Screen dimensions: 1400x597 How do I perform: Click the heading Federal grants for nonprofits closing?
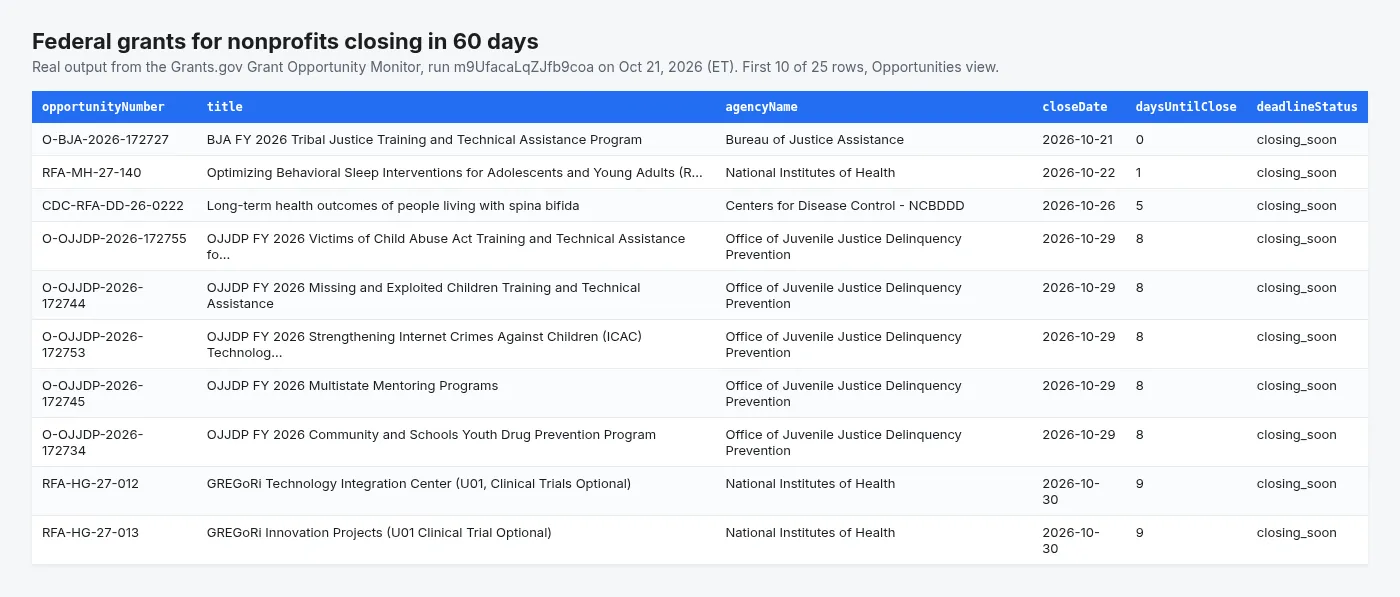[285, 41]
